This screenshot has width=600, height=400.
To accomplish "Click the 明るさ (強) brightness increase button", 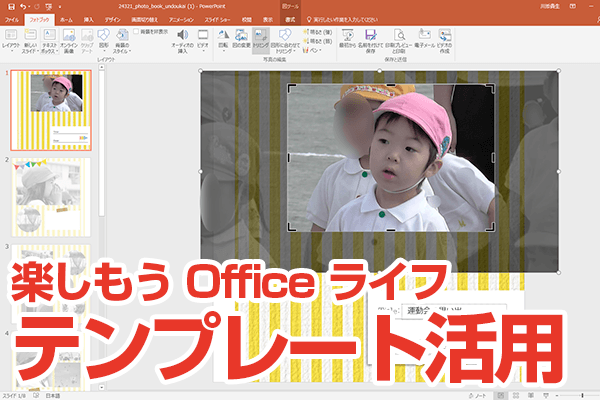I will point(317,32).
